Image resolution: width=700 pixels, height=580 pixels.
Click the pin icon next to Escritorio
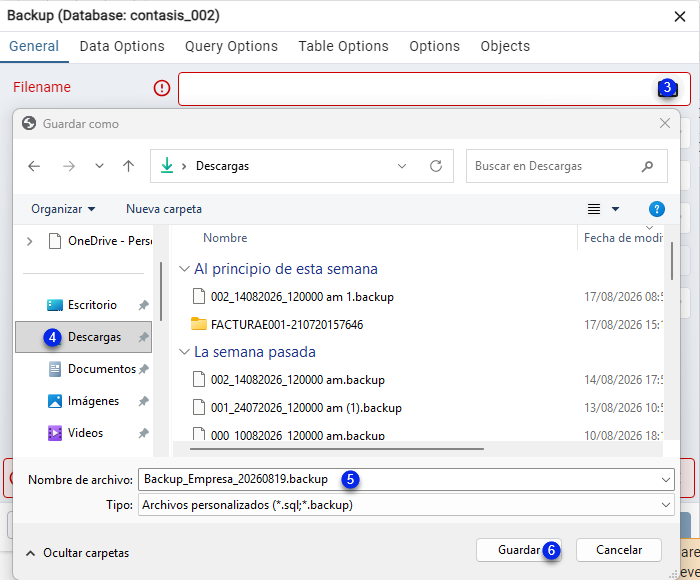click(143, 305)
